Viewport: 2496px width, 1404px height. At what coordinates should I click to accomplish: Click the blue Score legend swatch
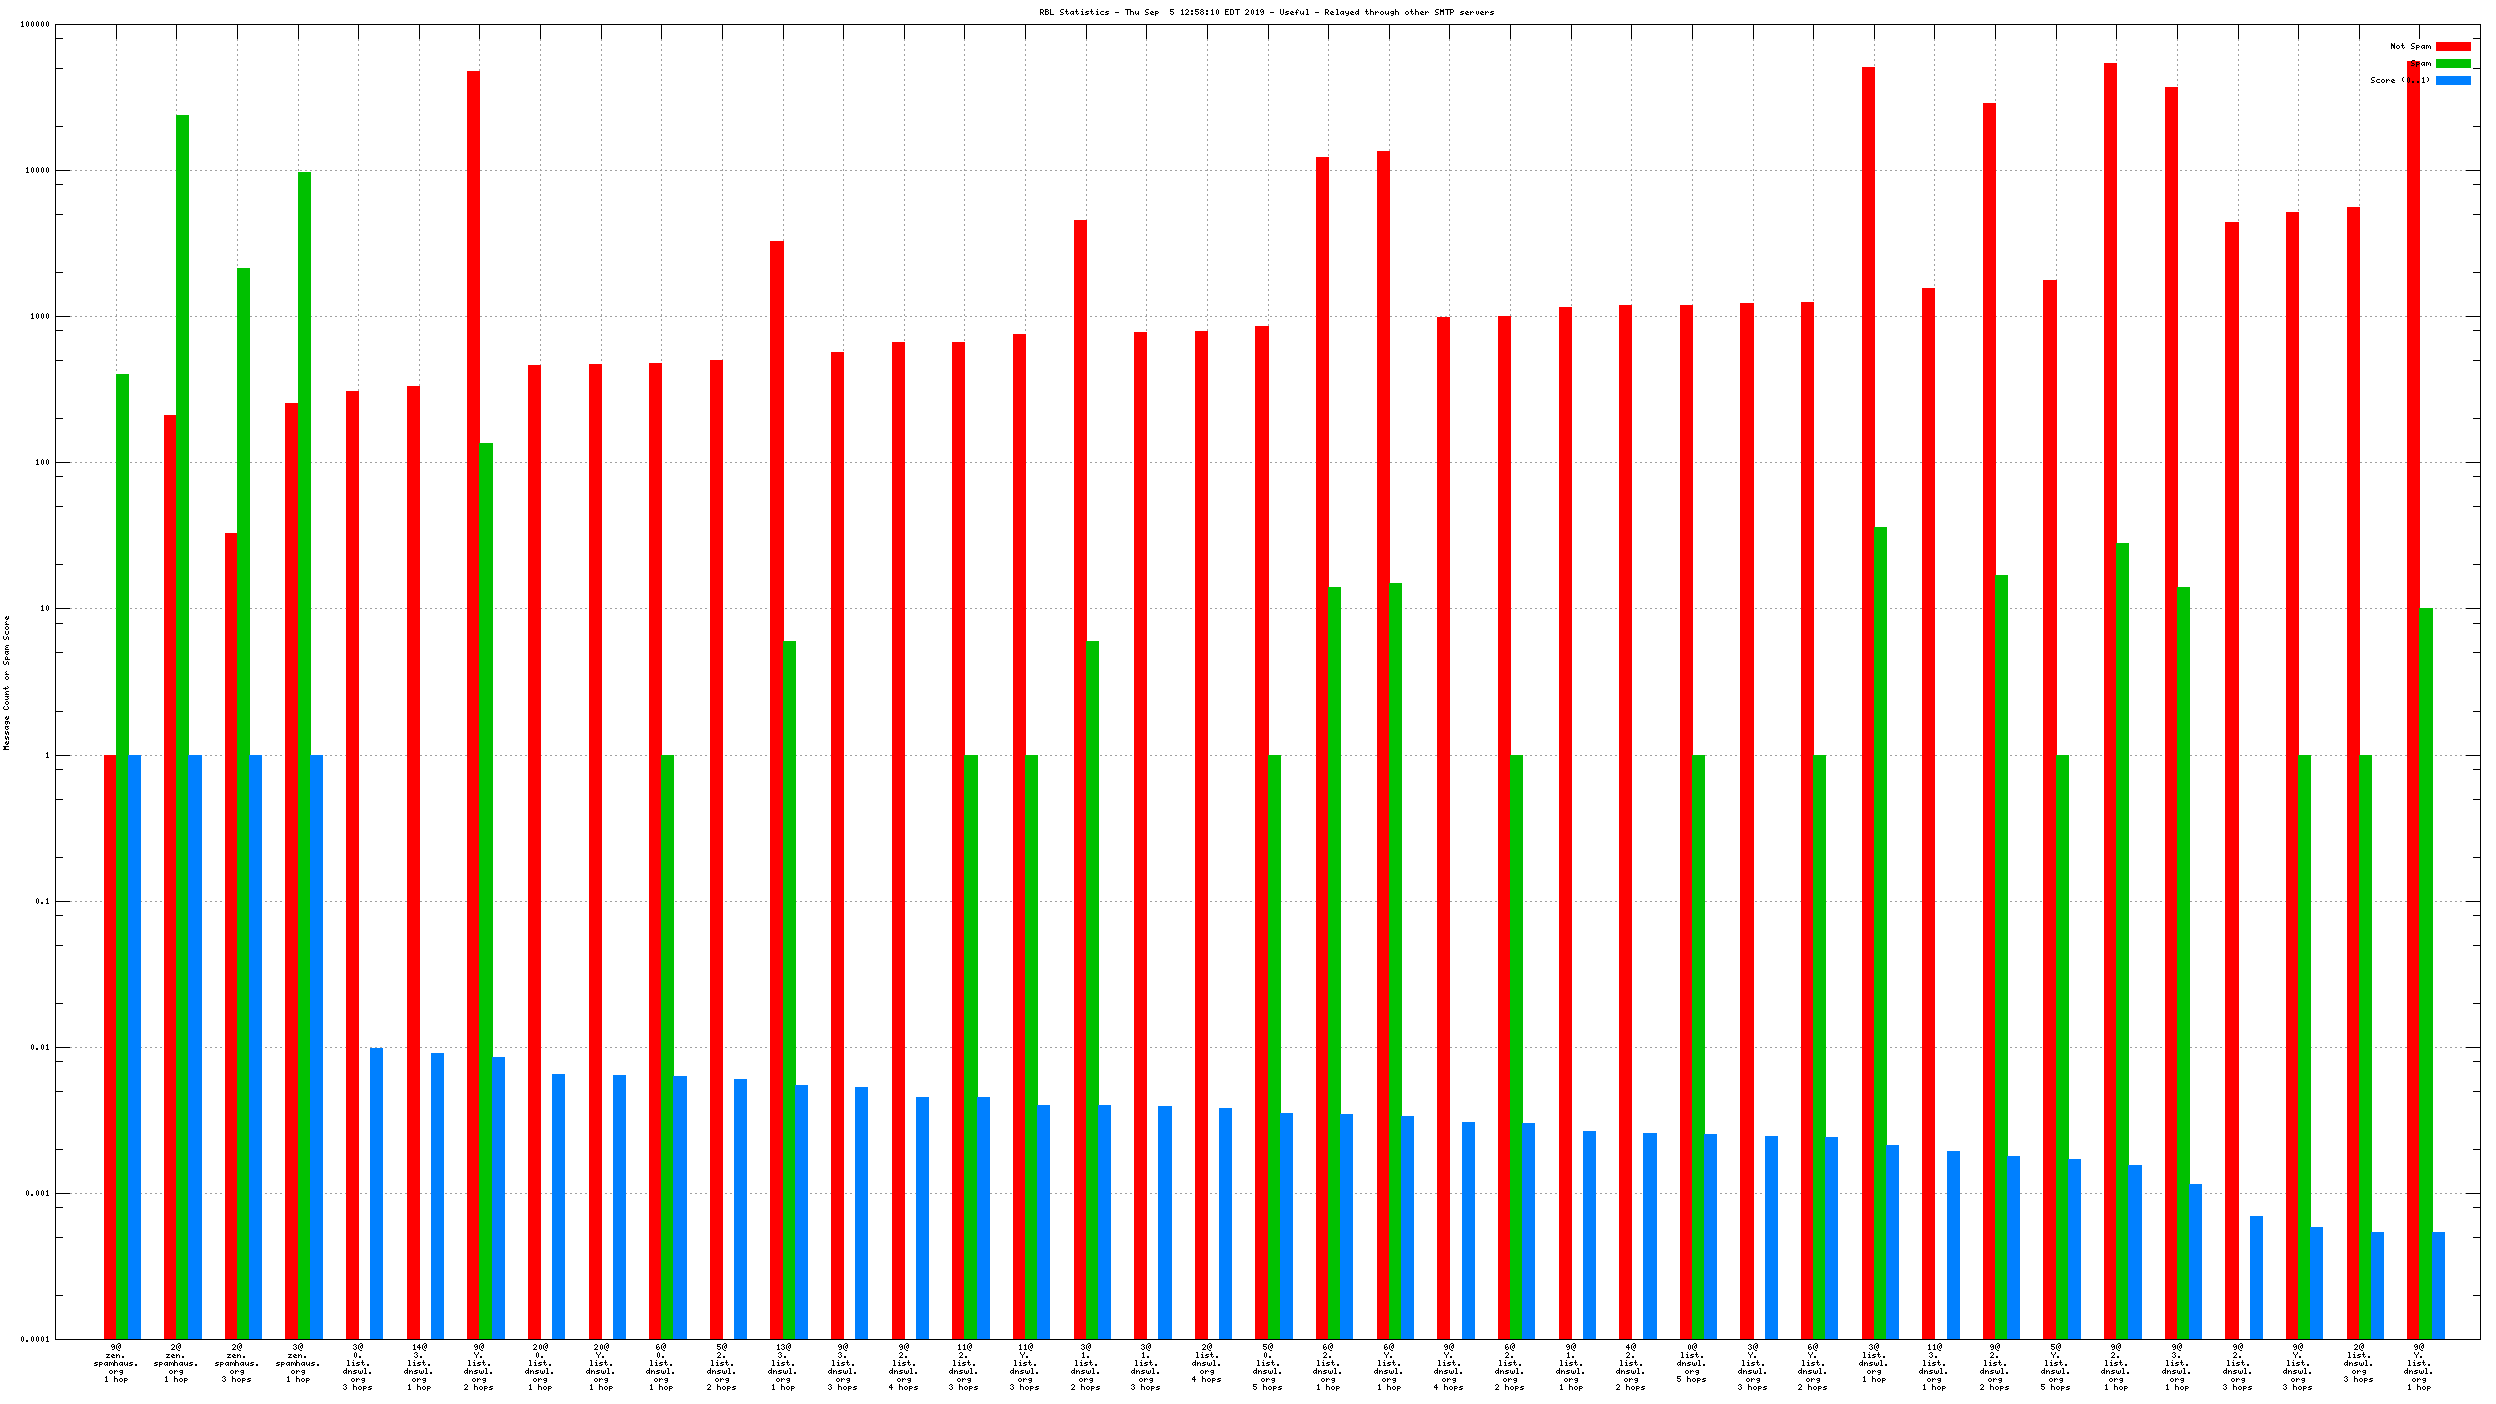2452,80
